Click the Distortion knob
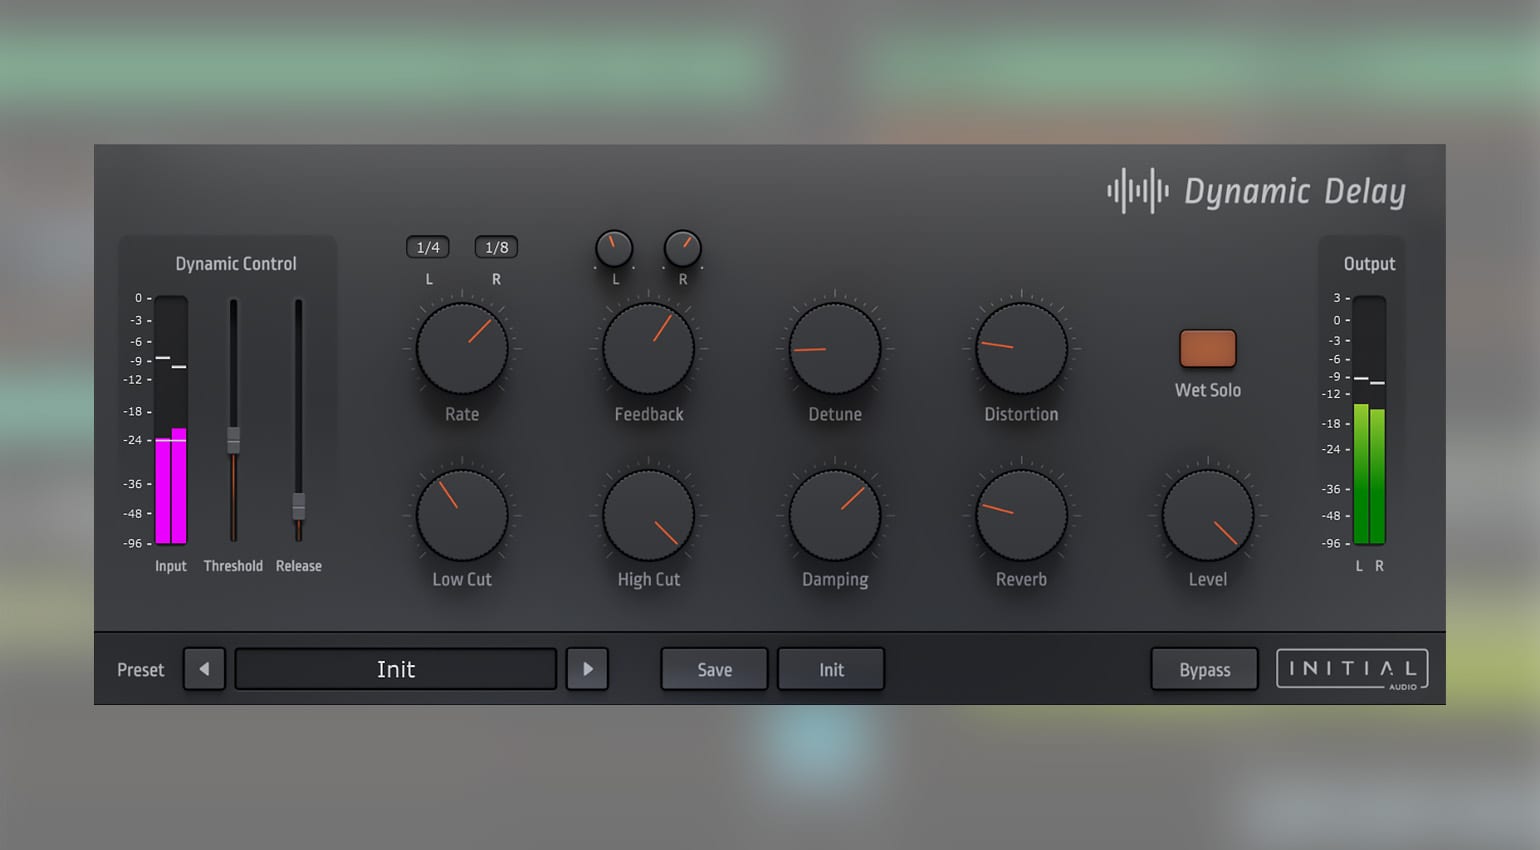Screen dimensions: 1540x850 coord(1020,348)
